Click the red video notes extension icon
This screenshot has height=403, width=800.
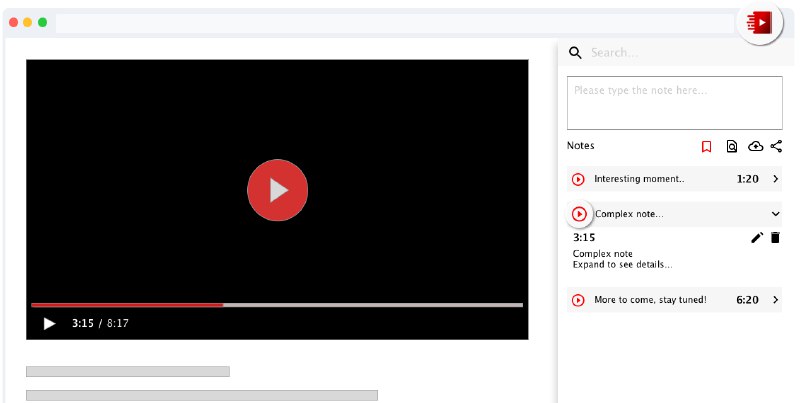(x=760, y=23)
